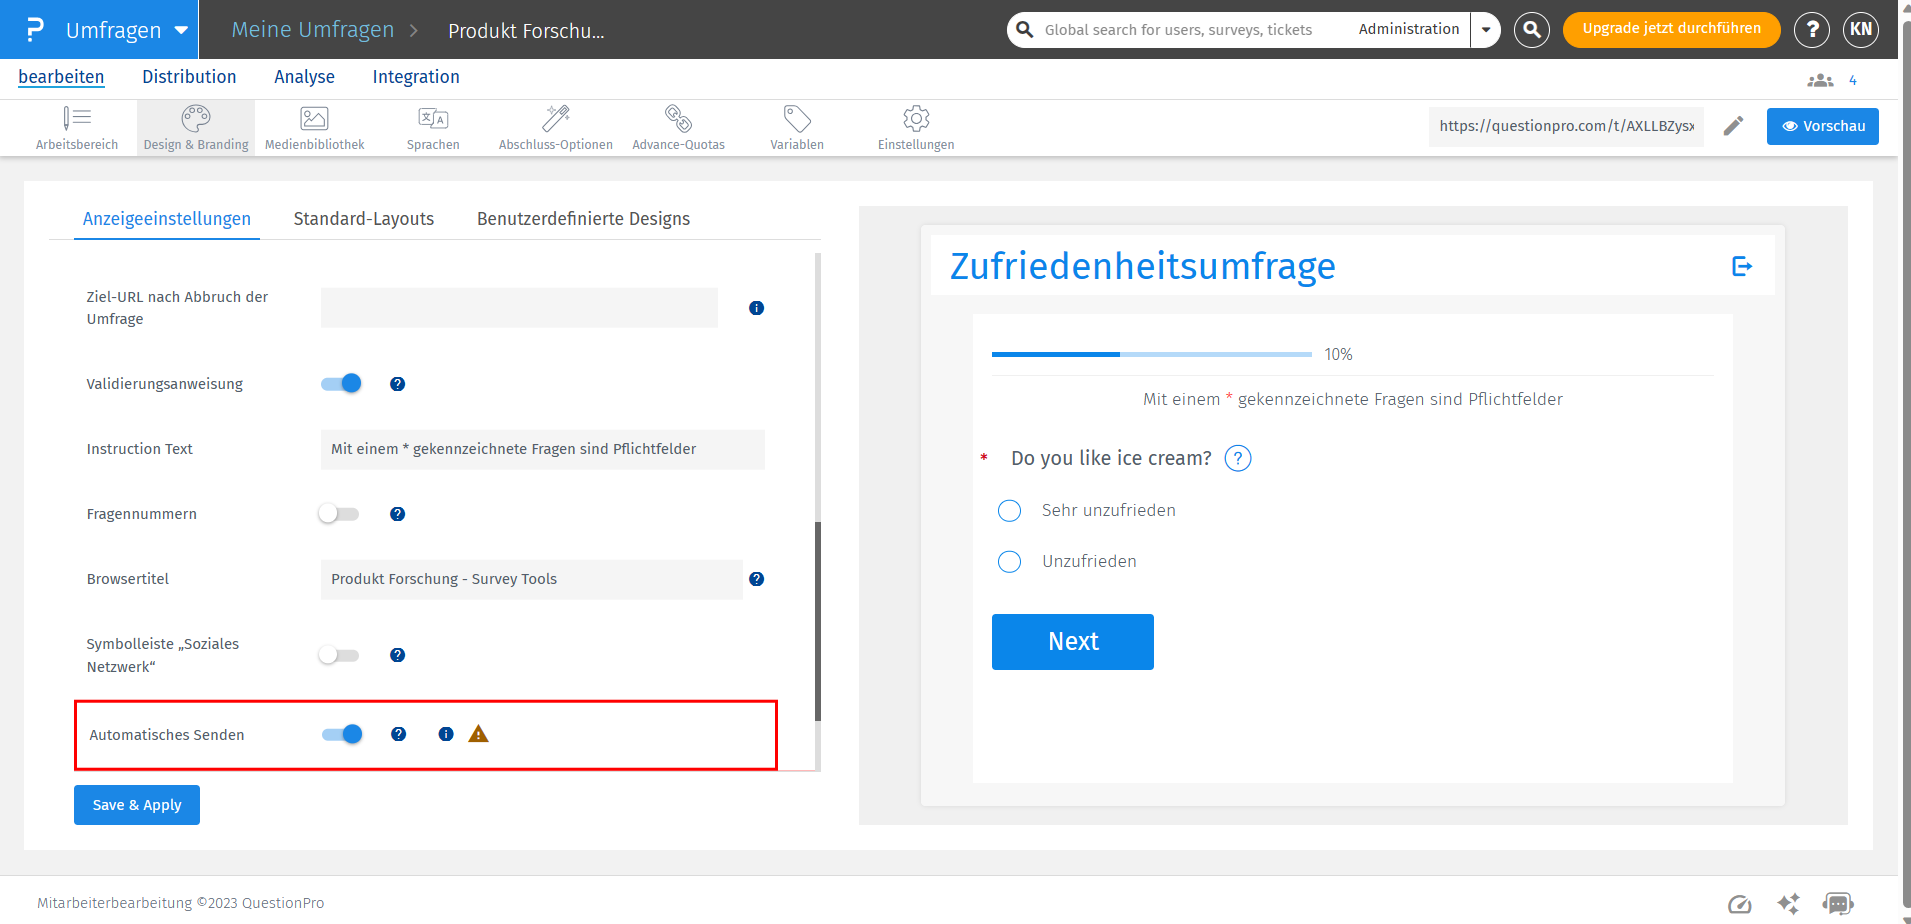Go to Meine Umfragen breadcrumb link

pyautogui.click(x=313, y=30)
